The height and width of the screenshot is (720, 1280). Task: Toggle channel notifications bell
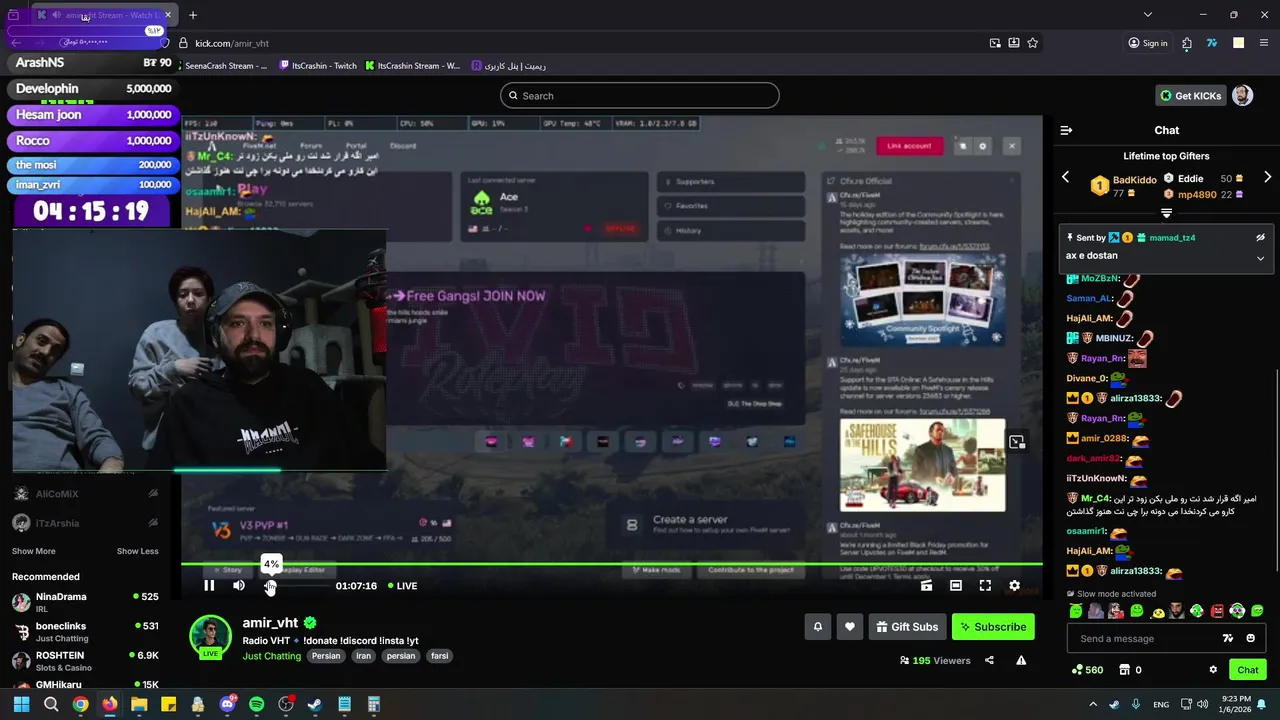(x=817, y=627)
